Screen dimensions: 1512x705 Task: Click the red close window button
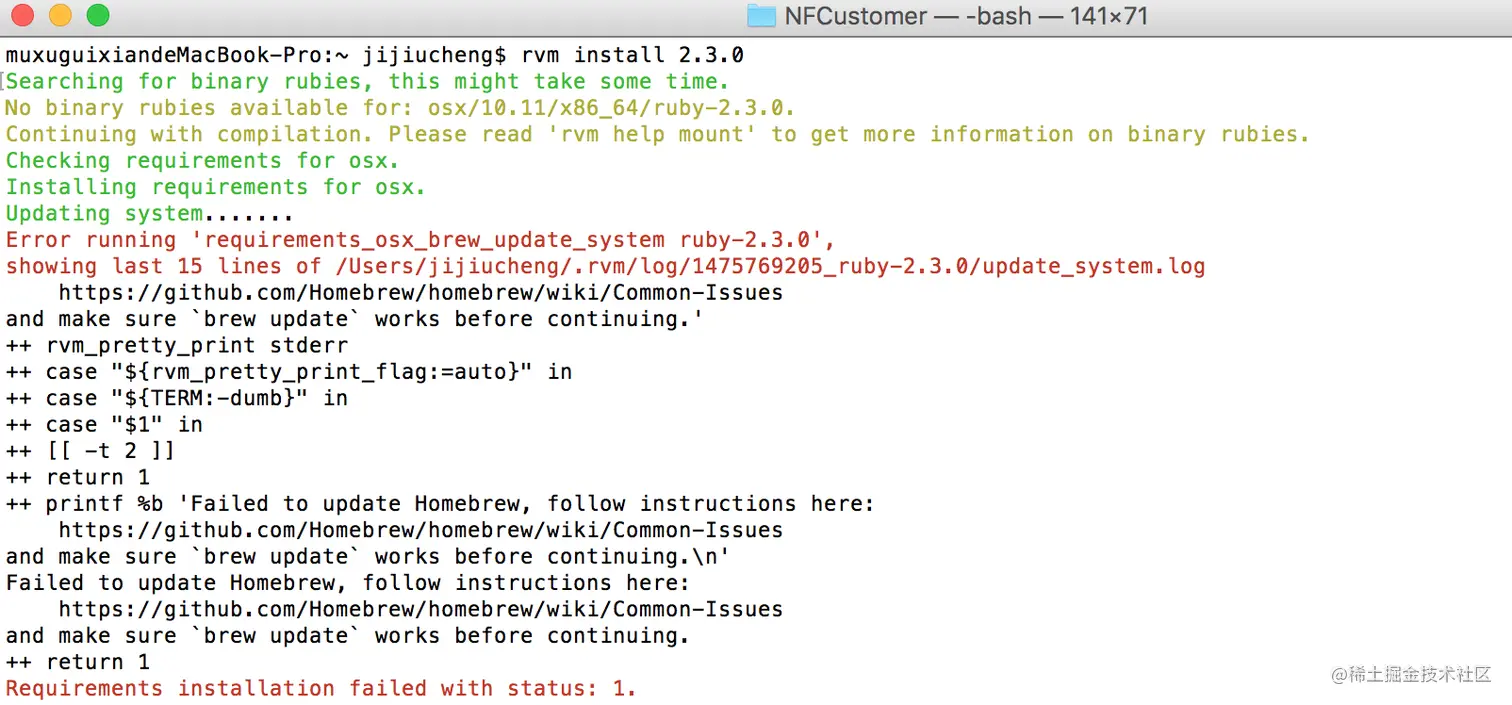tap(22, 15)
